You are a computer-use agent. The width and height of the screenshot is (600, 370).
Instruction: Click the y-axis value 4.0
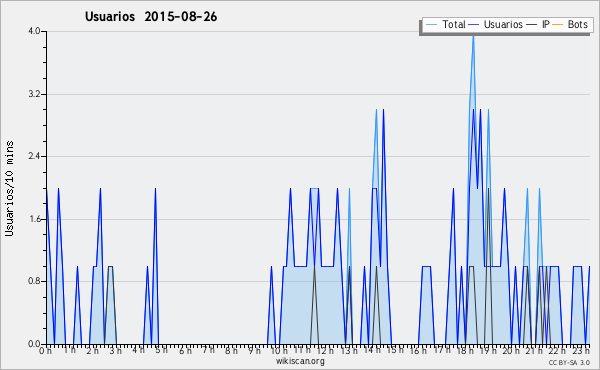(35, 31)
